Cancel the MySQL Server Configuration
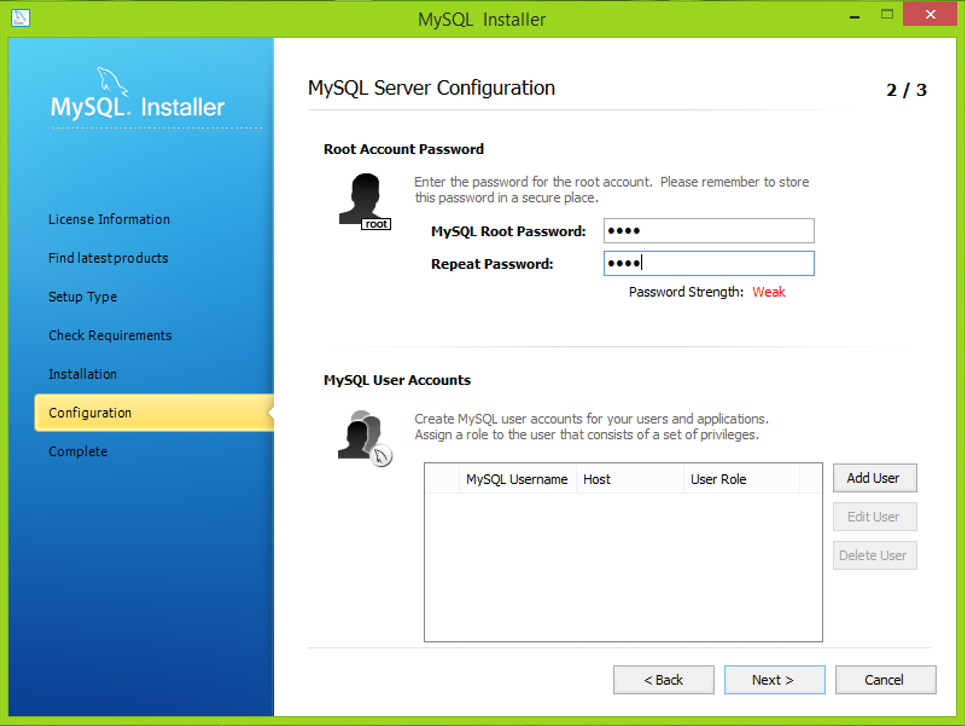The height and width of the screenshot is (726, 965). [885, 679]
